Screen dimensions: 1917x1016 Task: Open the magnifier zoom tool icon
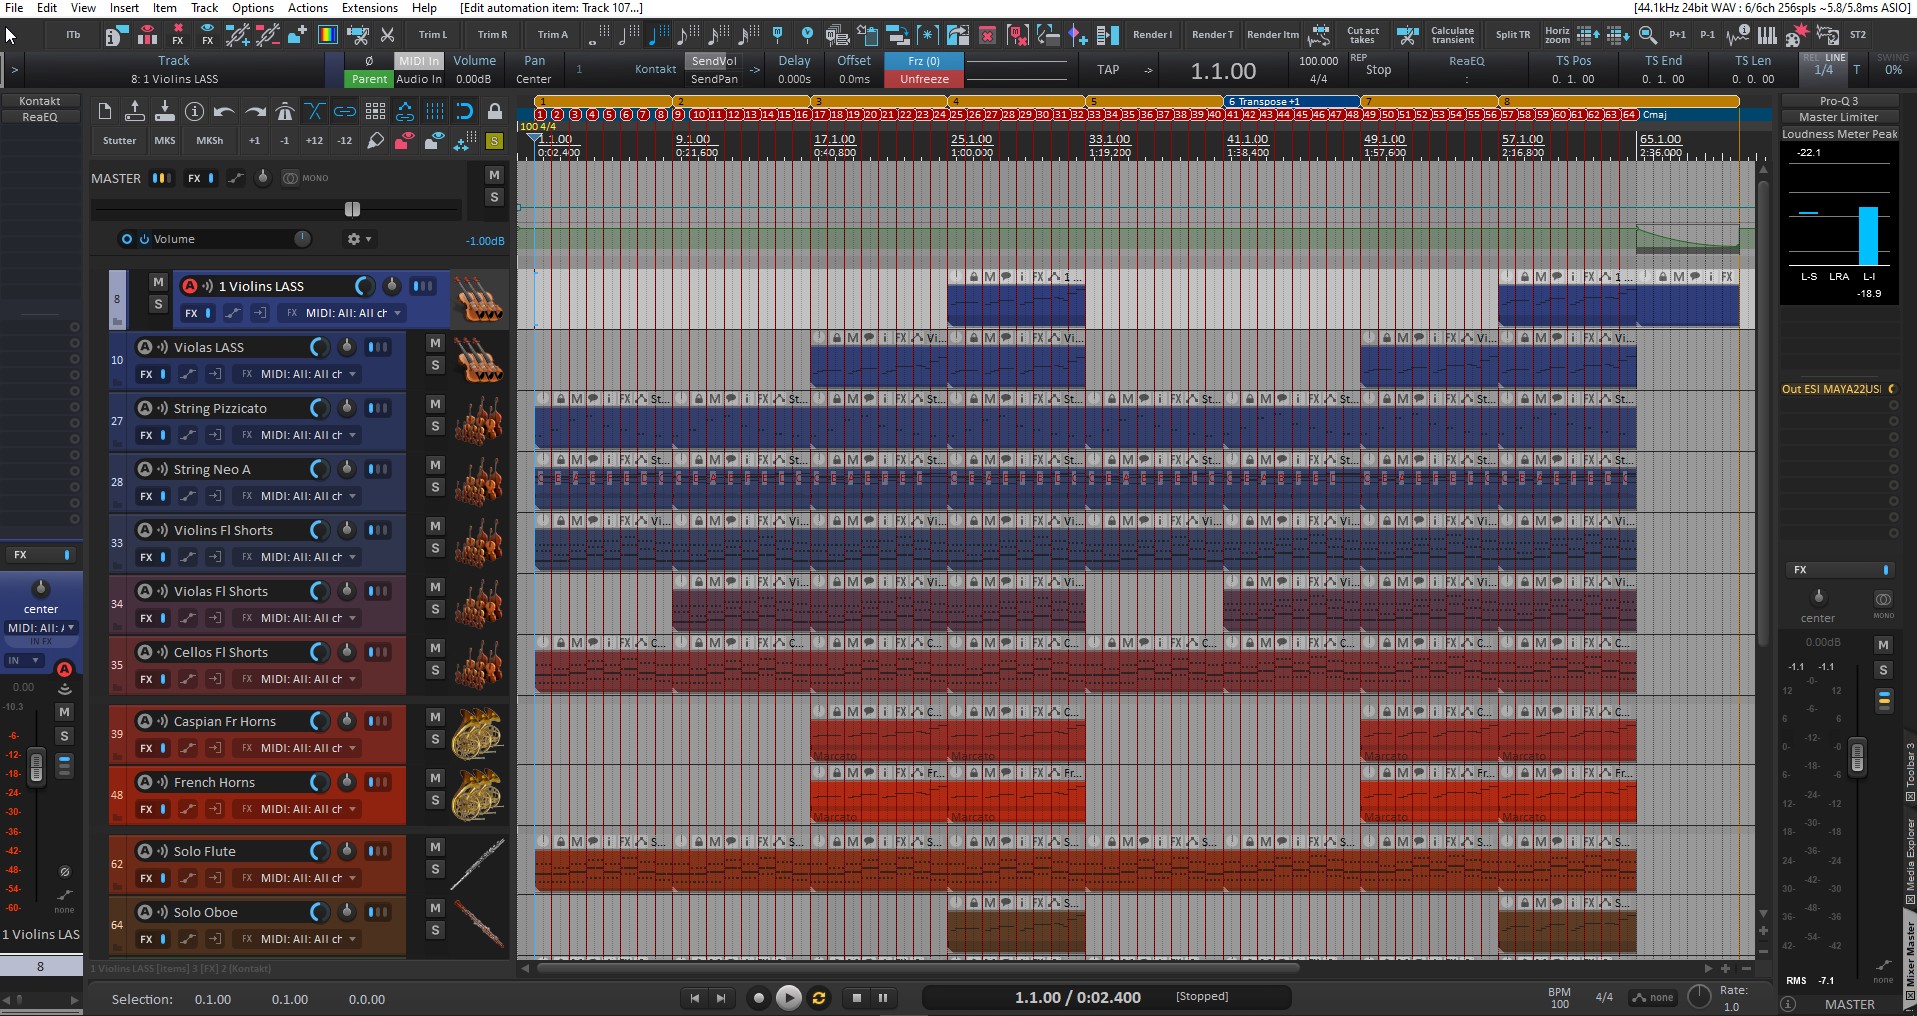coord(1647,35)
